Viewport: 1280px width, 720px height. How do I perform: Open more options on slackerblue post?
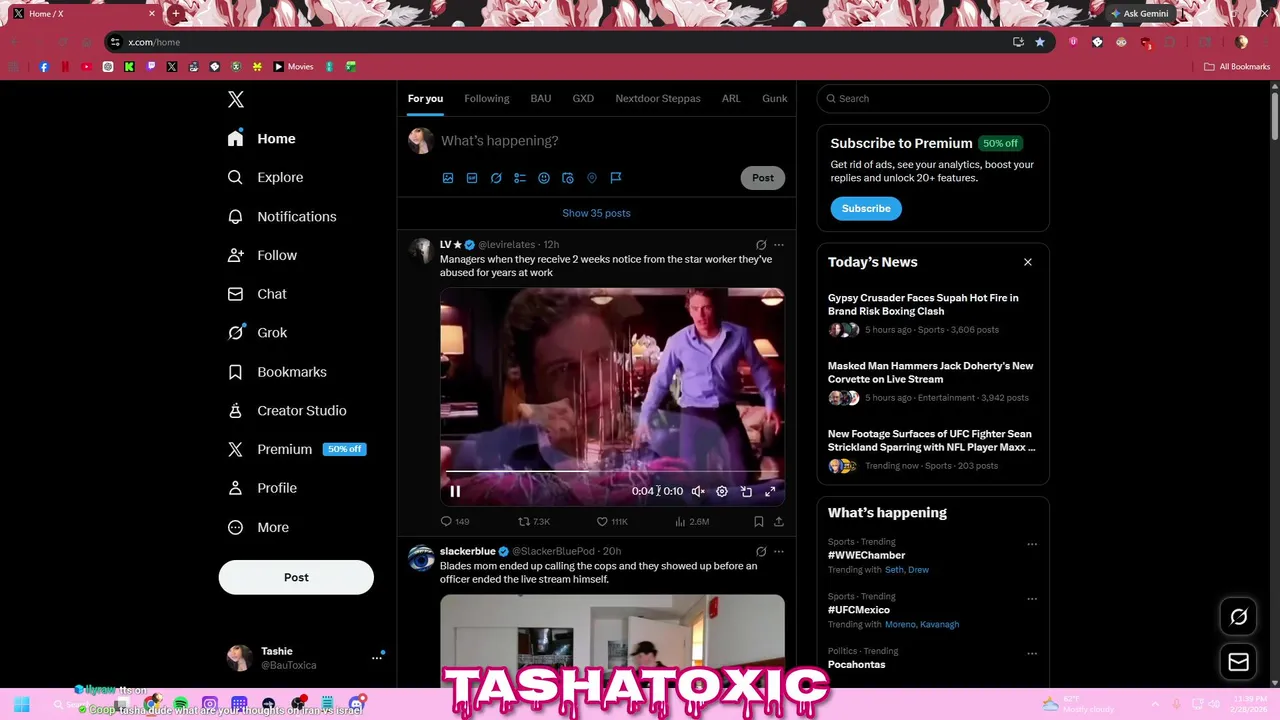779,551
